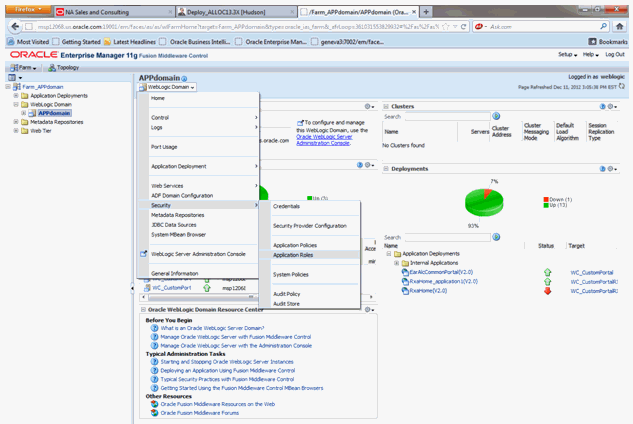The width and height of the screenshot is (633, 424).
Task: Collapse the left navigation pane splitter
Action: (x=132, y=288)
